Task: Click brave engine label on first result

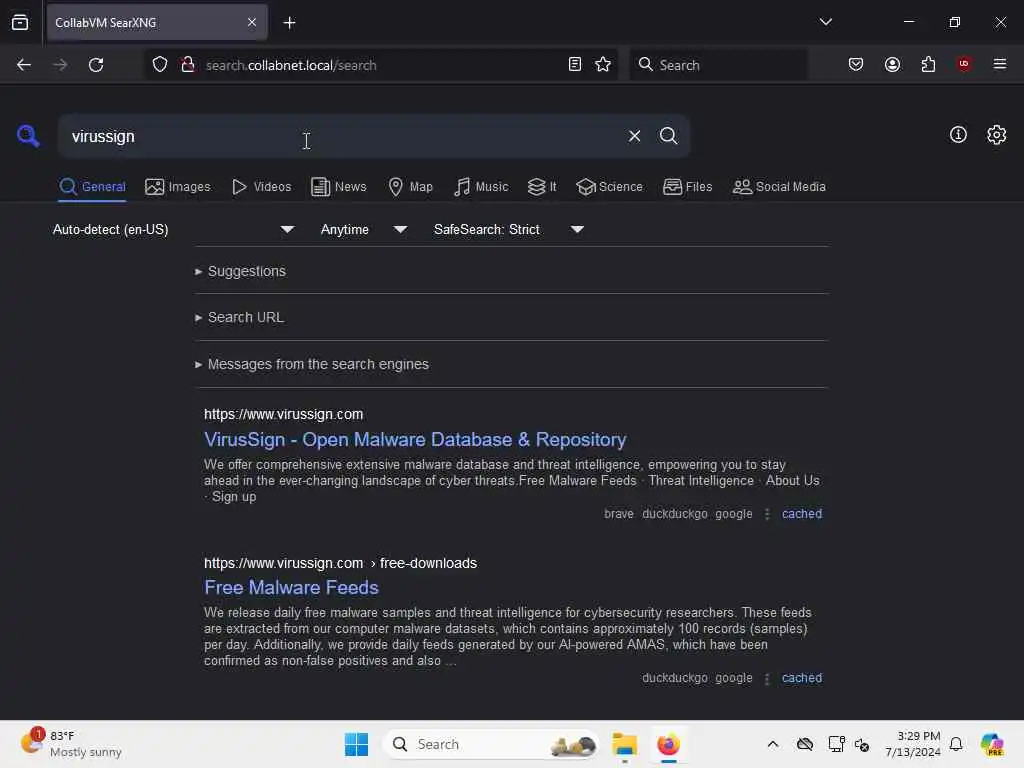Action: click(x=618, y=514)
